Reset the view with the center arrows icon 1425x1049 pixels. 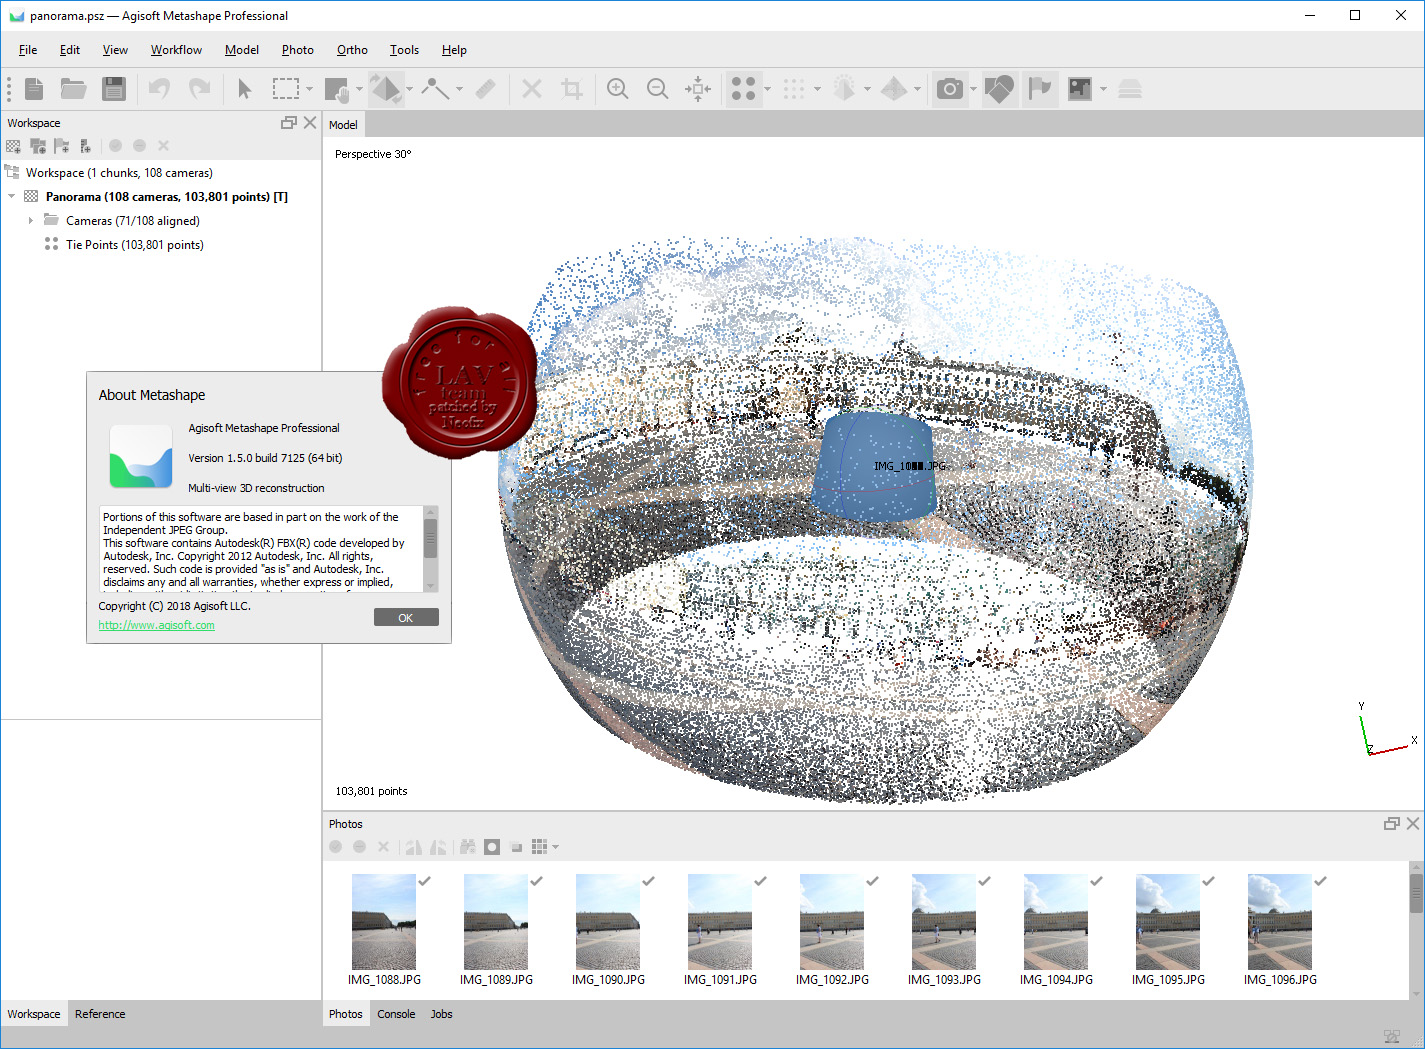point(698,89)
